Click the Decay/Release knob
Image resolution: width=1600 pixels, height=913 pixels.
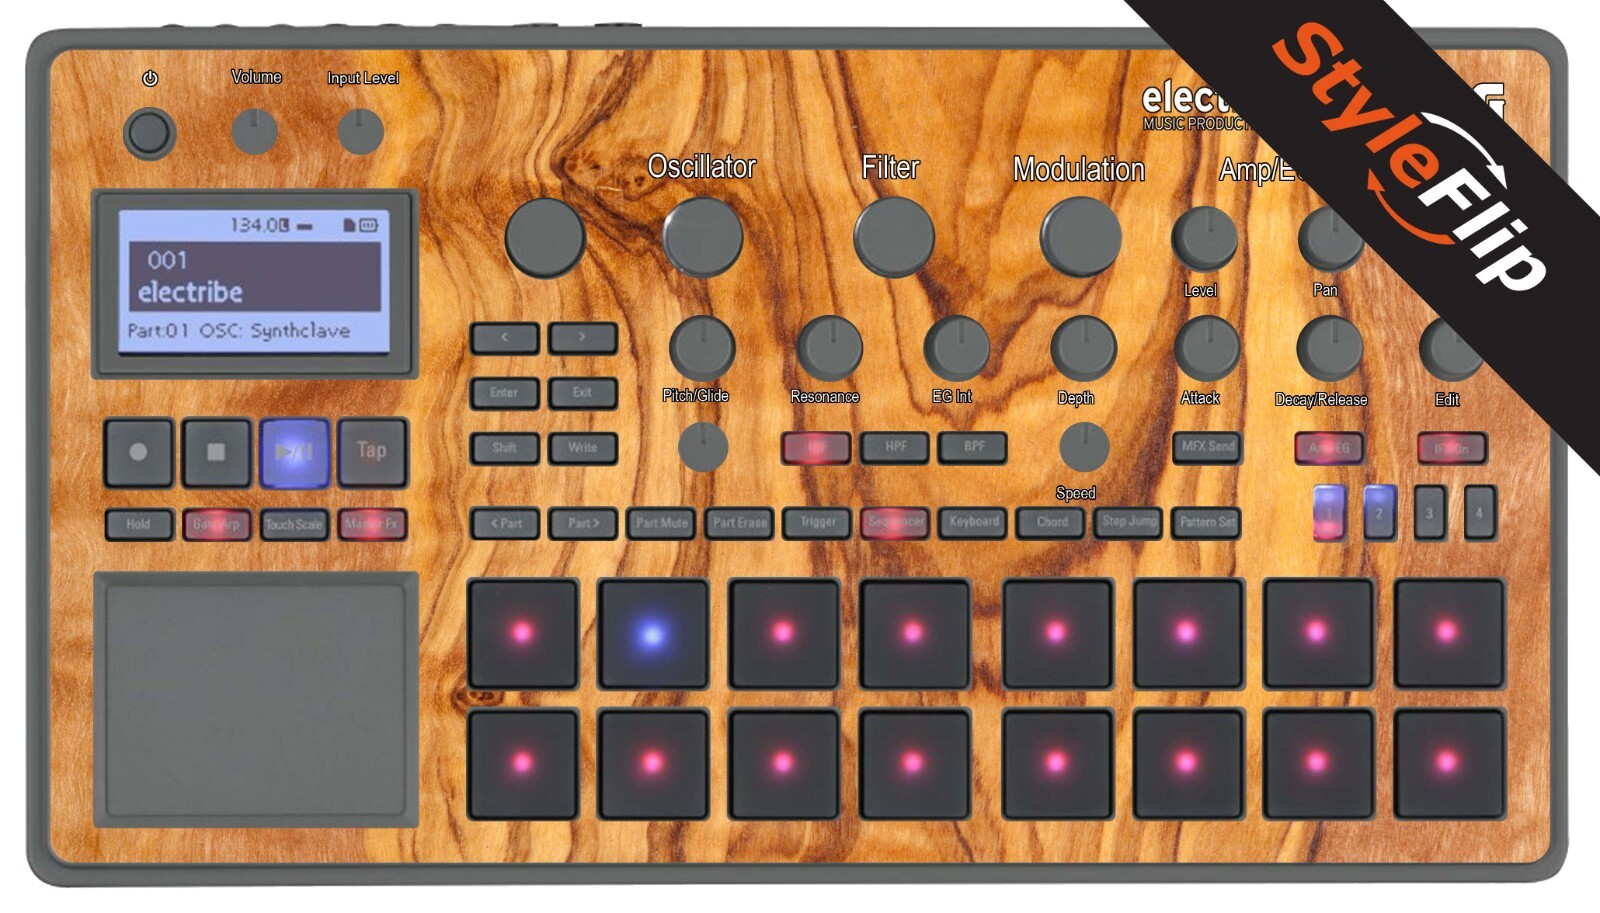(1330, 349)
